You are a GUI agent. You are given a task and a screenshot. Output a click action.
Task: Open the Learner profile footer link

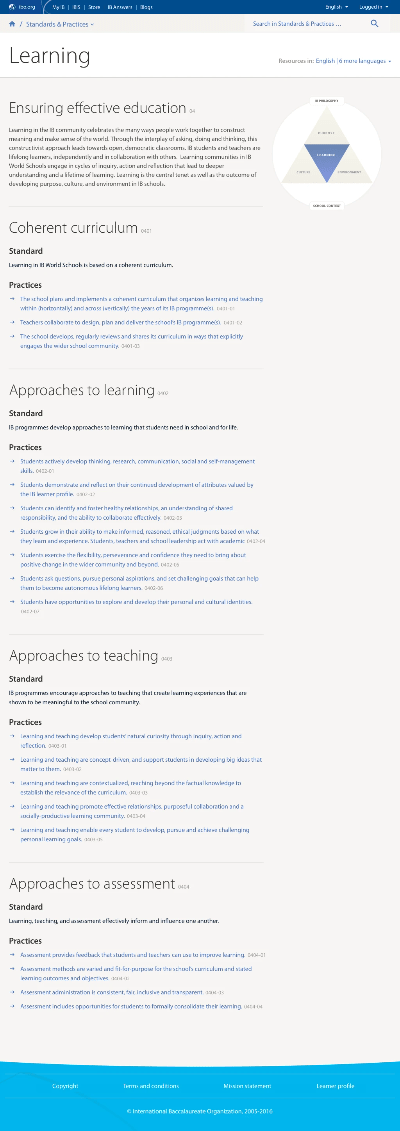335,1086
